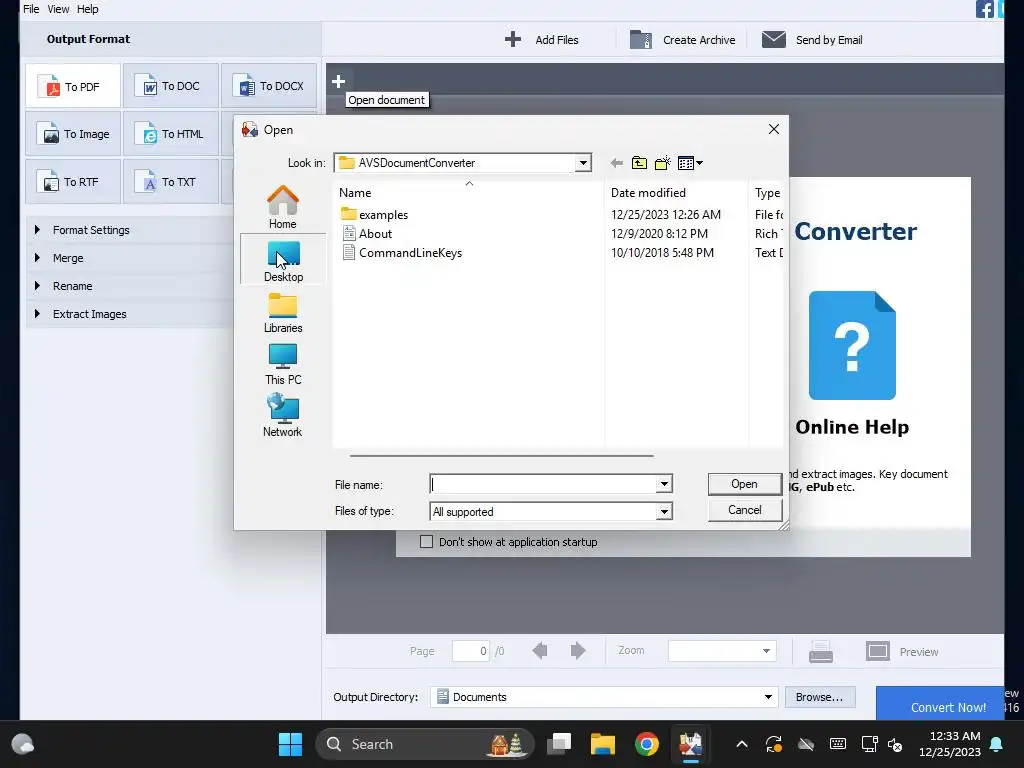The width and height of the screenshot is (1024, 768).
Task: Jump to Home in places bar
Action: pos(283,207)
